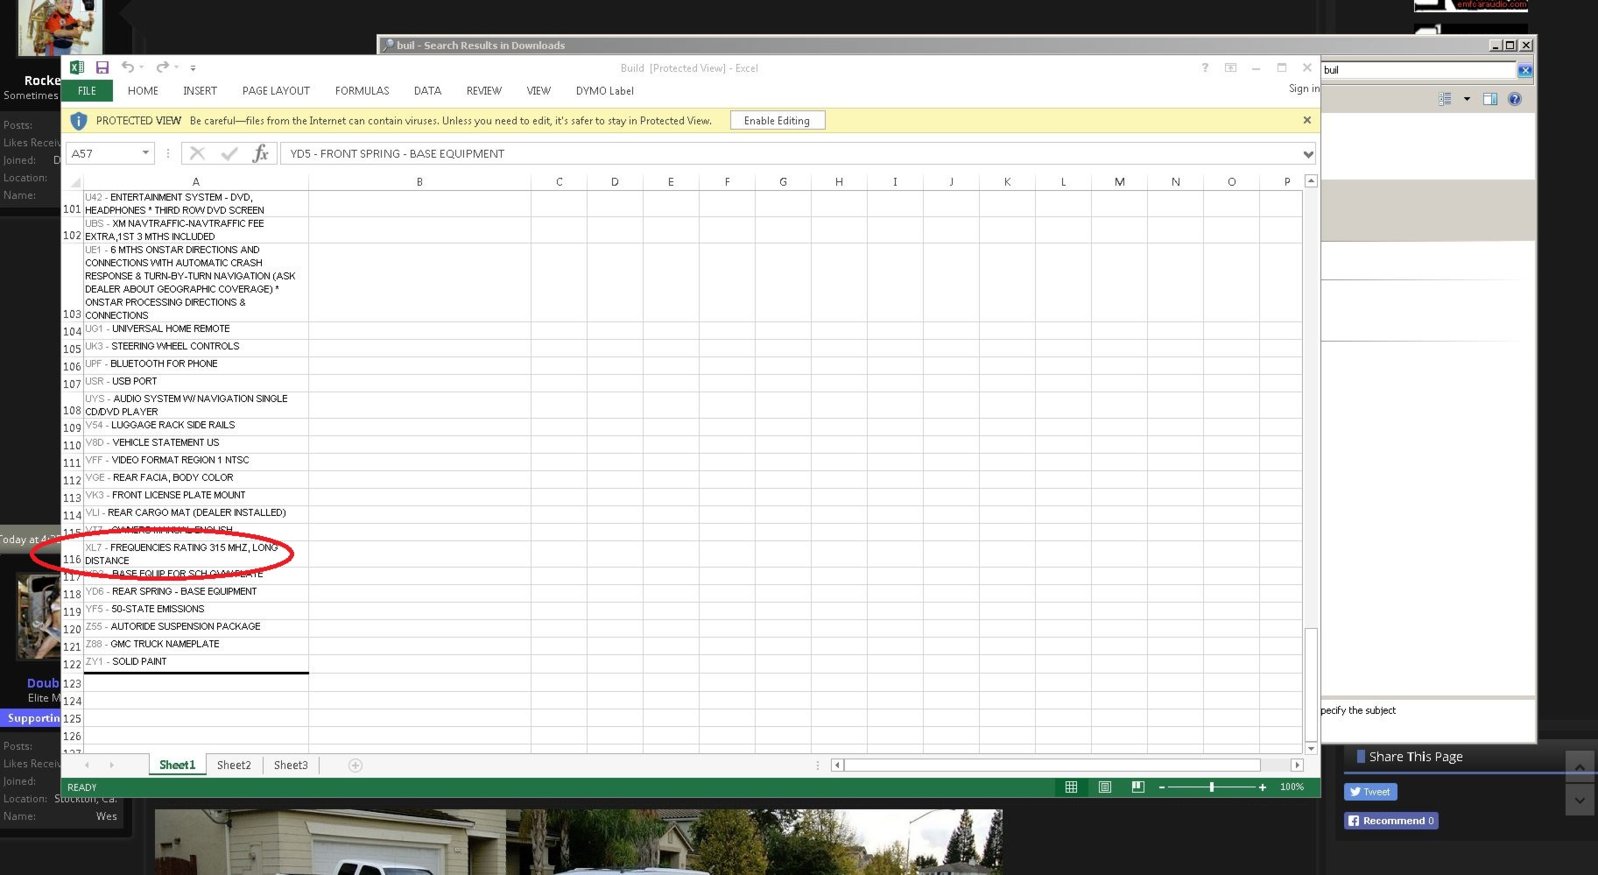Screen dimensions: 1598x875
Task: Select row 104 header
Action: pos(72,331)
